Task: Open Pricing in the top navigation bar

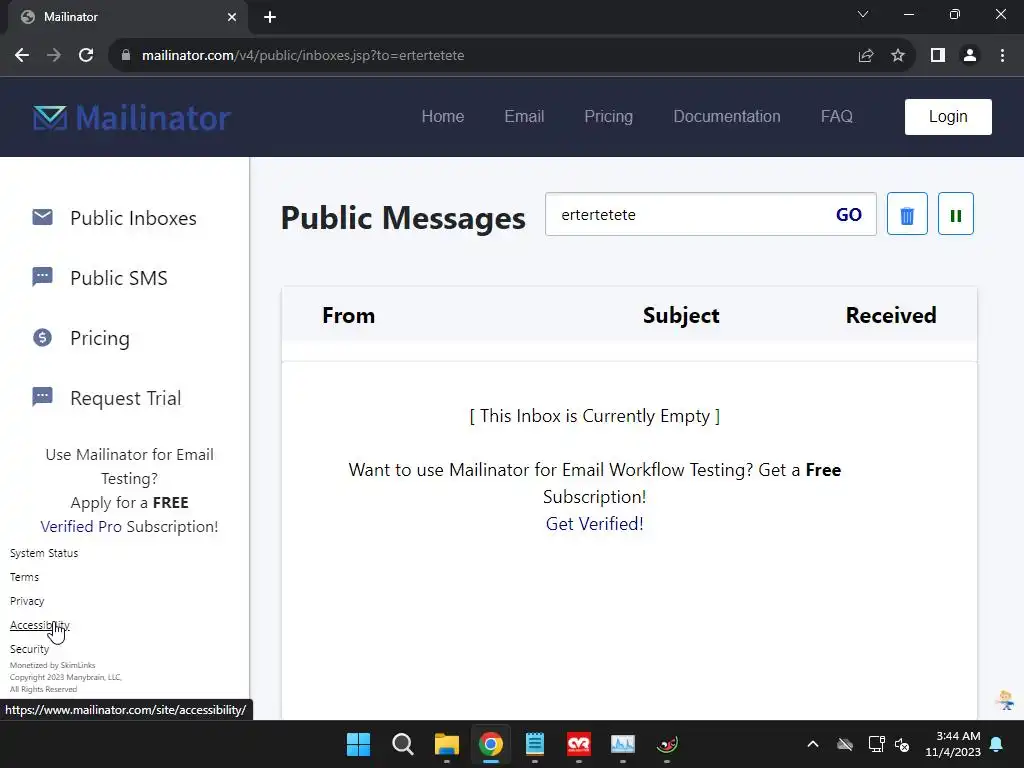Action: pyautogui.click(x=608, y=116)
